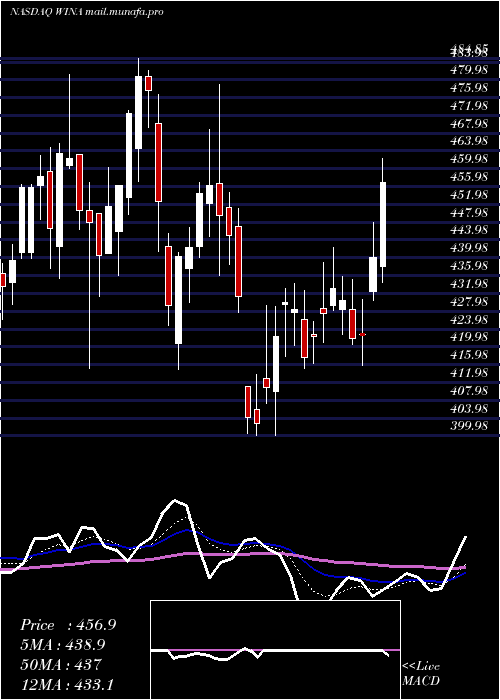Click the 451.98 price axis label
This screenshot has width=500, height=700.
pyautogui.click(x=468, y=195)
